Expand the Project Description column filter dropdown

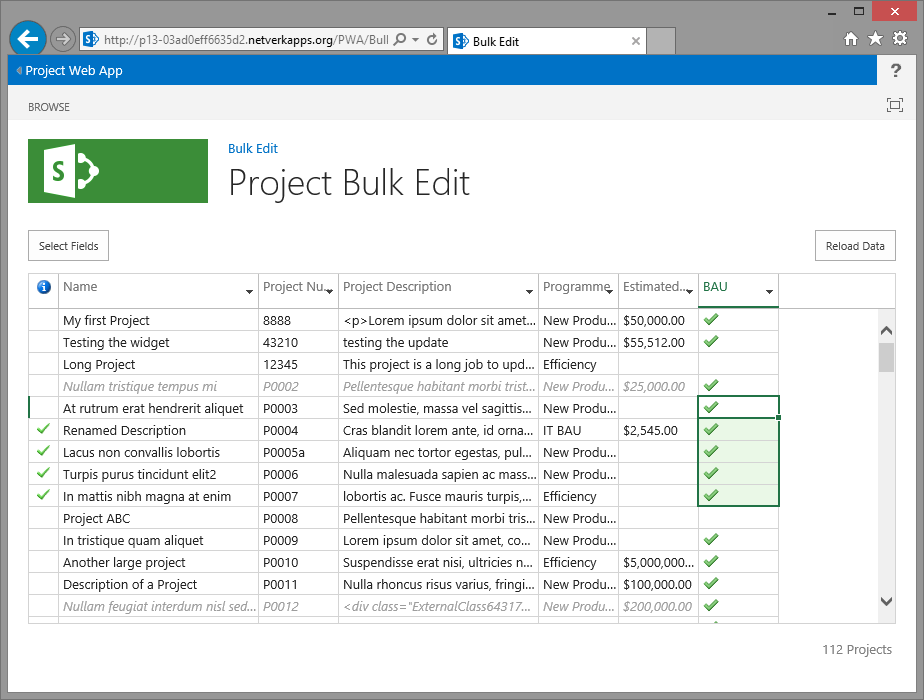(529, 292)
